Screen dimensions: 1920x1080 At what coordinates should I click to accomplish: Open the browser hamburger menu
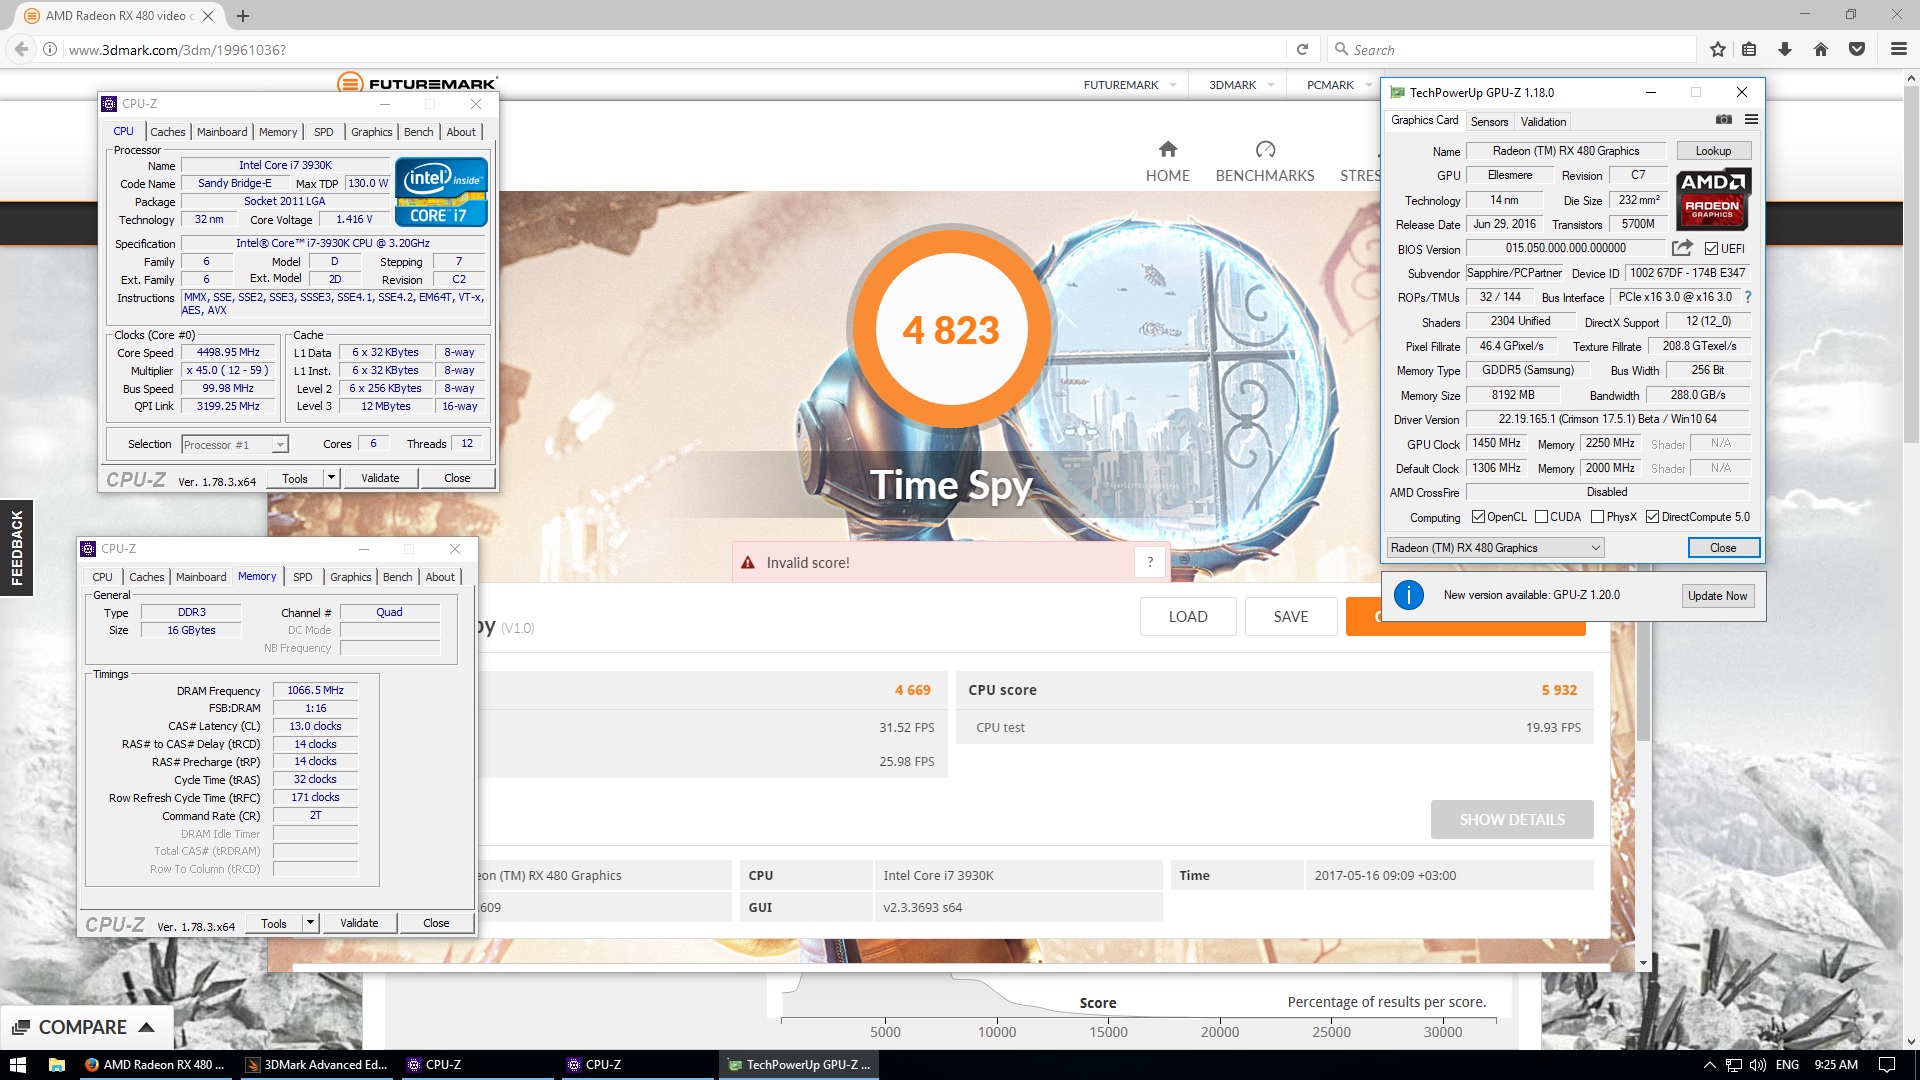[x=1898, y=49]
